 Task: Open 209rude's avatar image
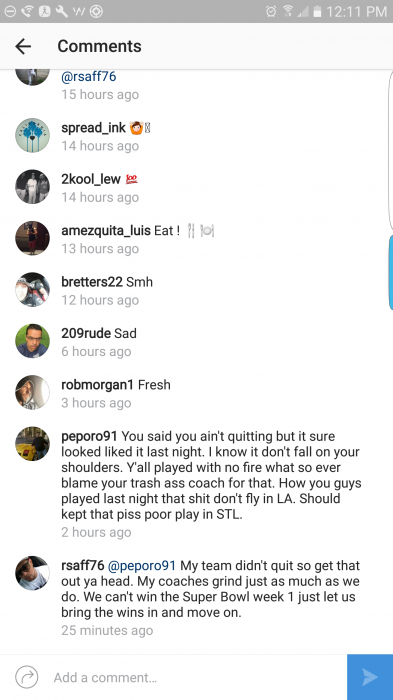[32, 341]
